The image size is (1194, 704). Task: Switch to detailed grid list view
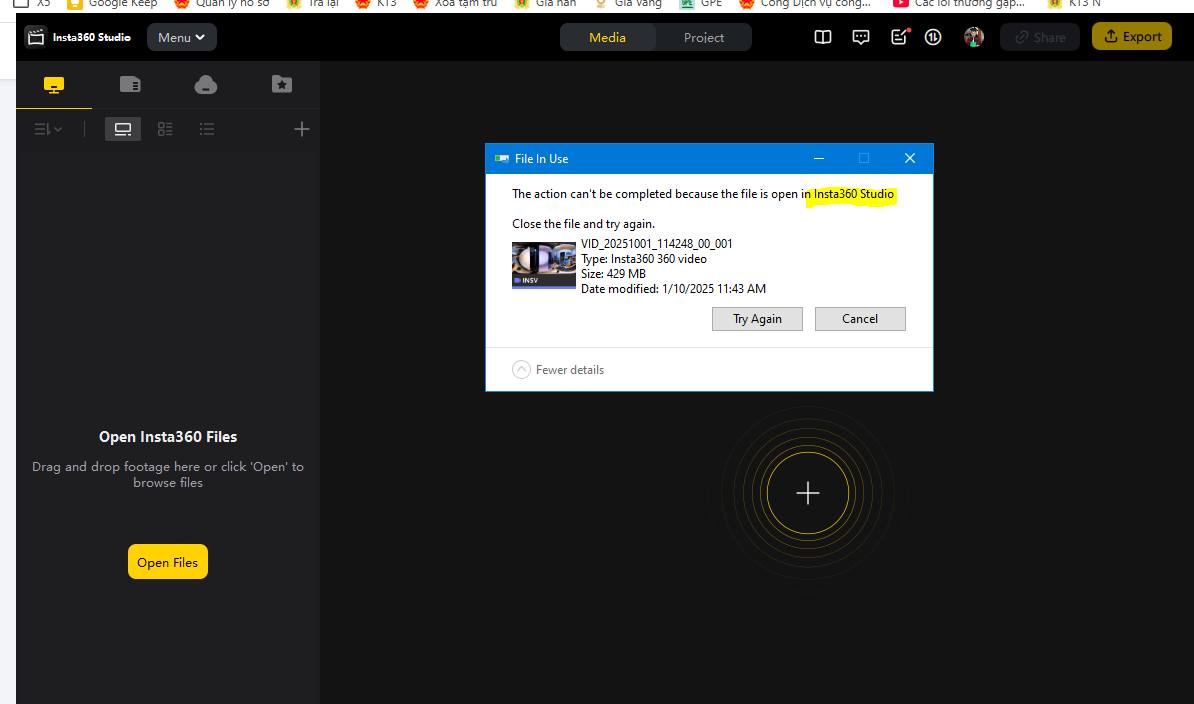pos(165,129)
